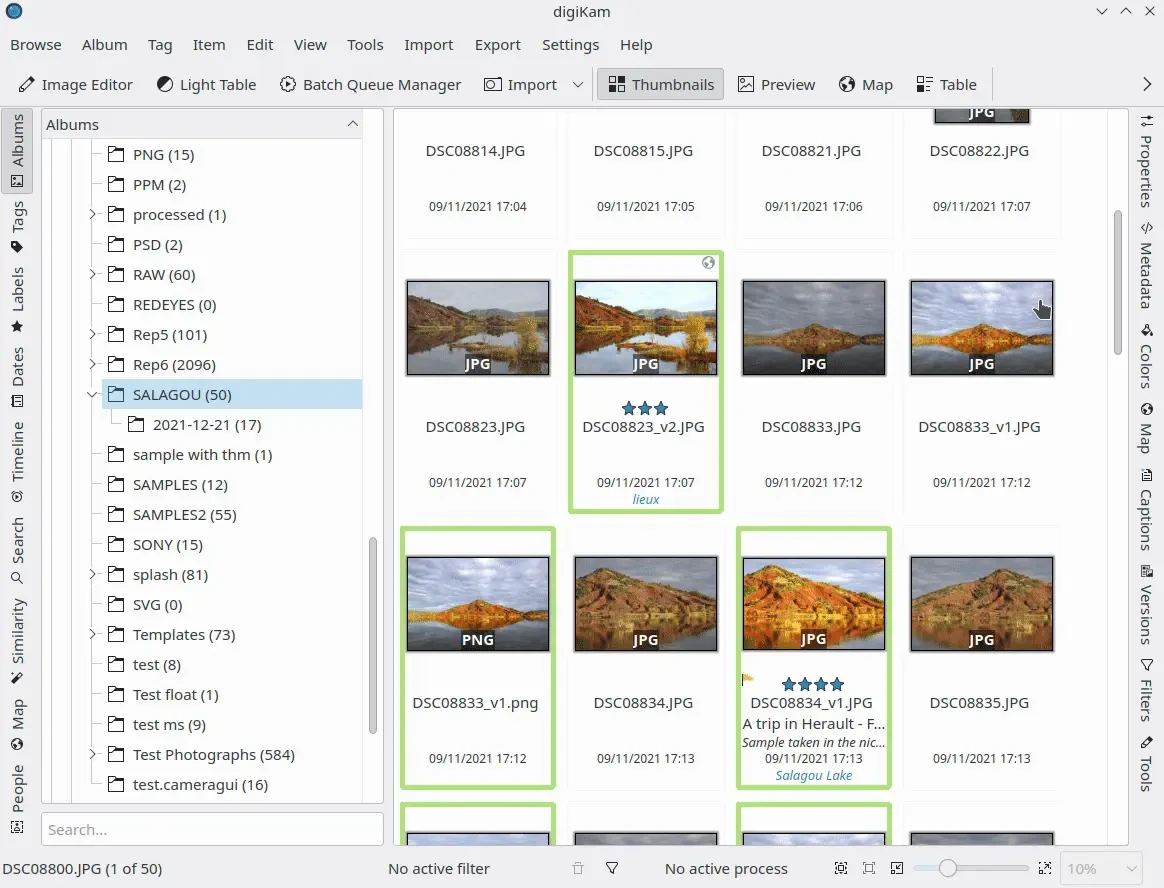Viewport: 1164px width, 888px height.
Task: Open the Settings menu
Action: point(570,45)
